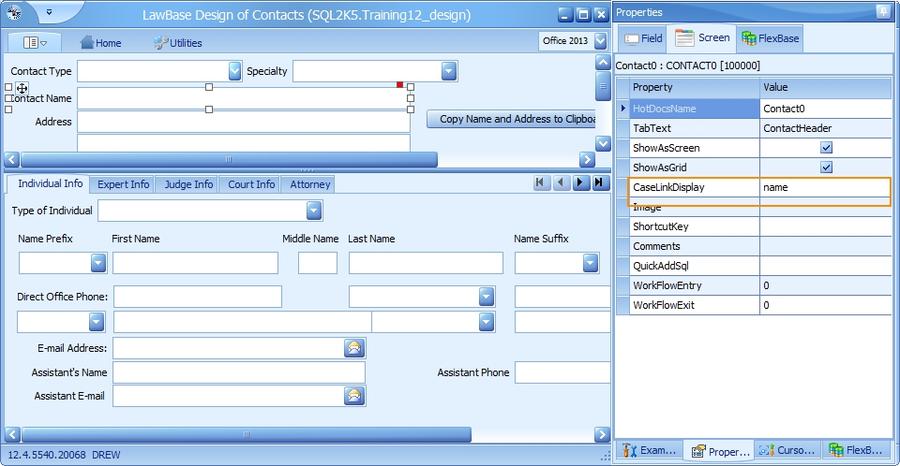Click the Assistant Phone input field
Image resolution: width=900 pixels, height=466 pixels.
[562, 372]
